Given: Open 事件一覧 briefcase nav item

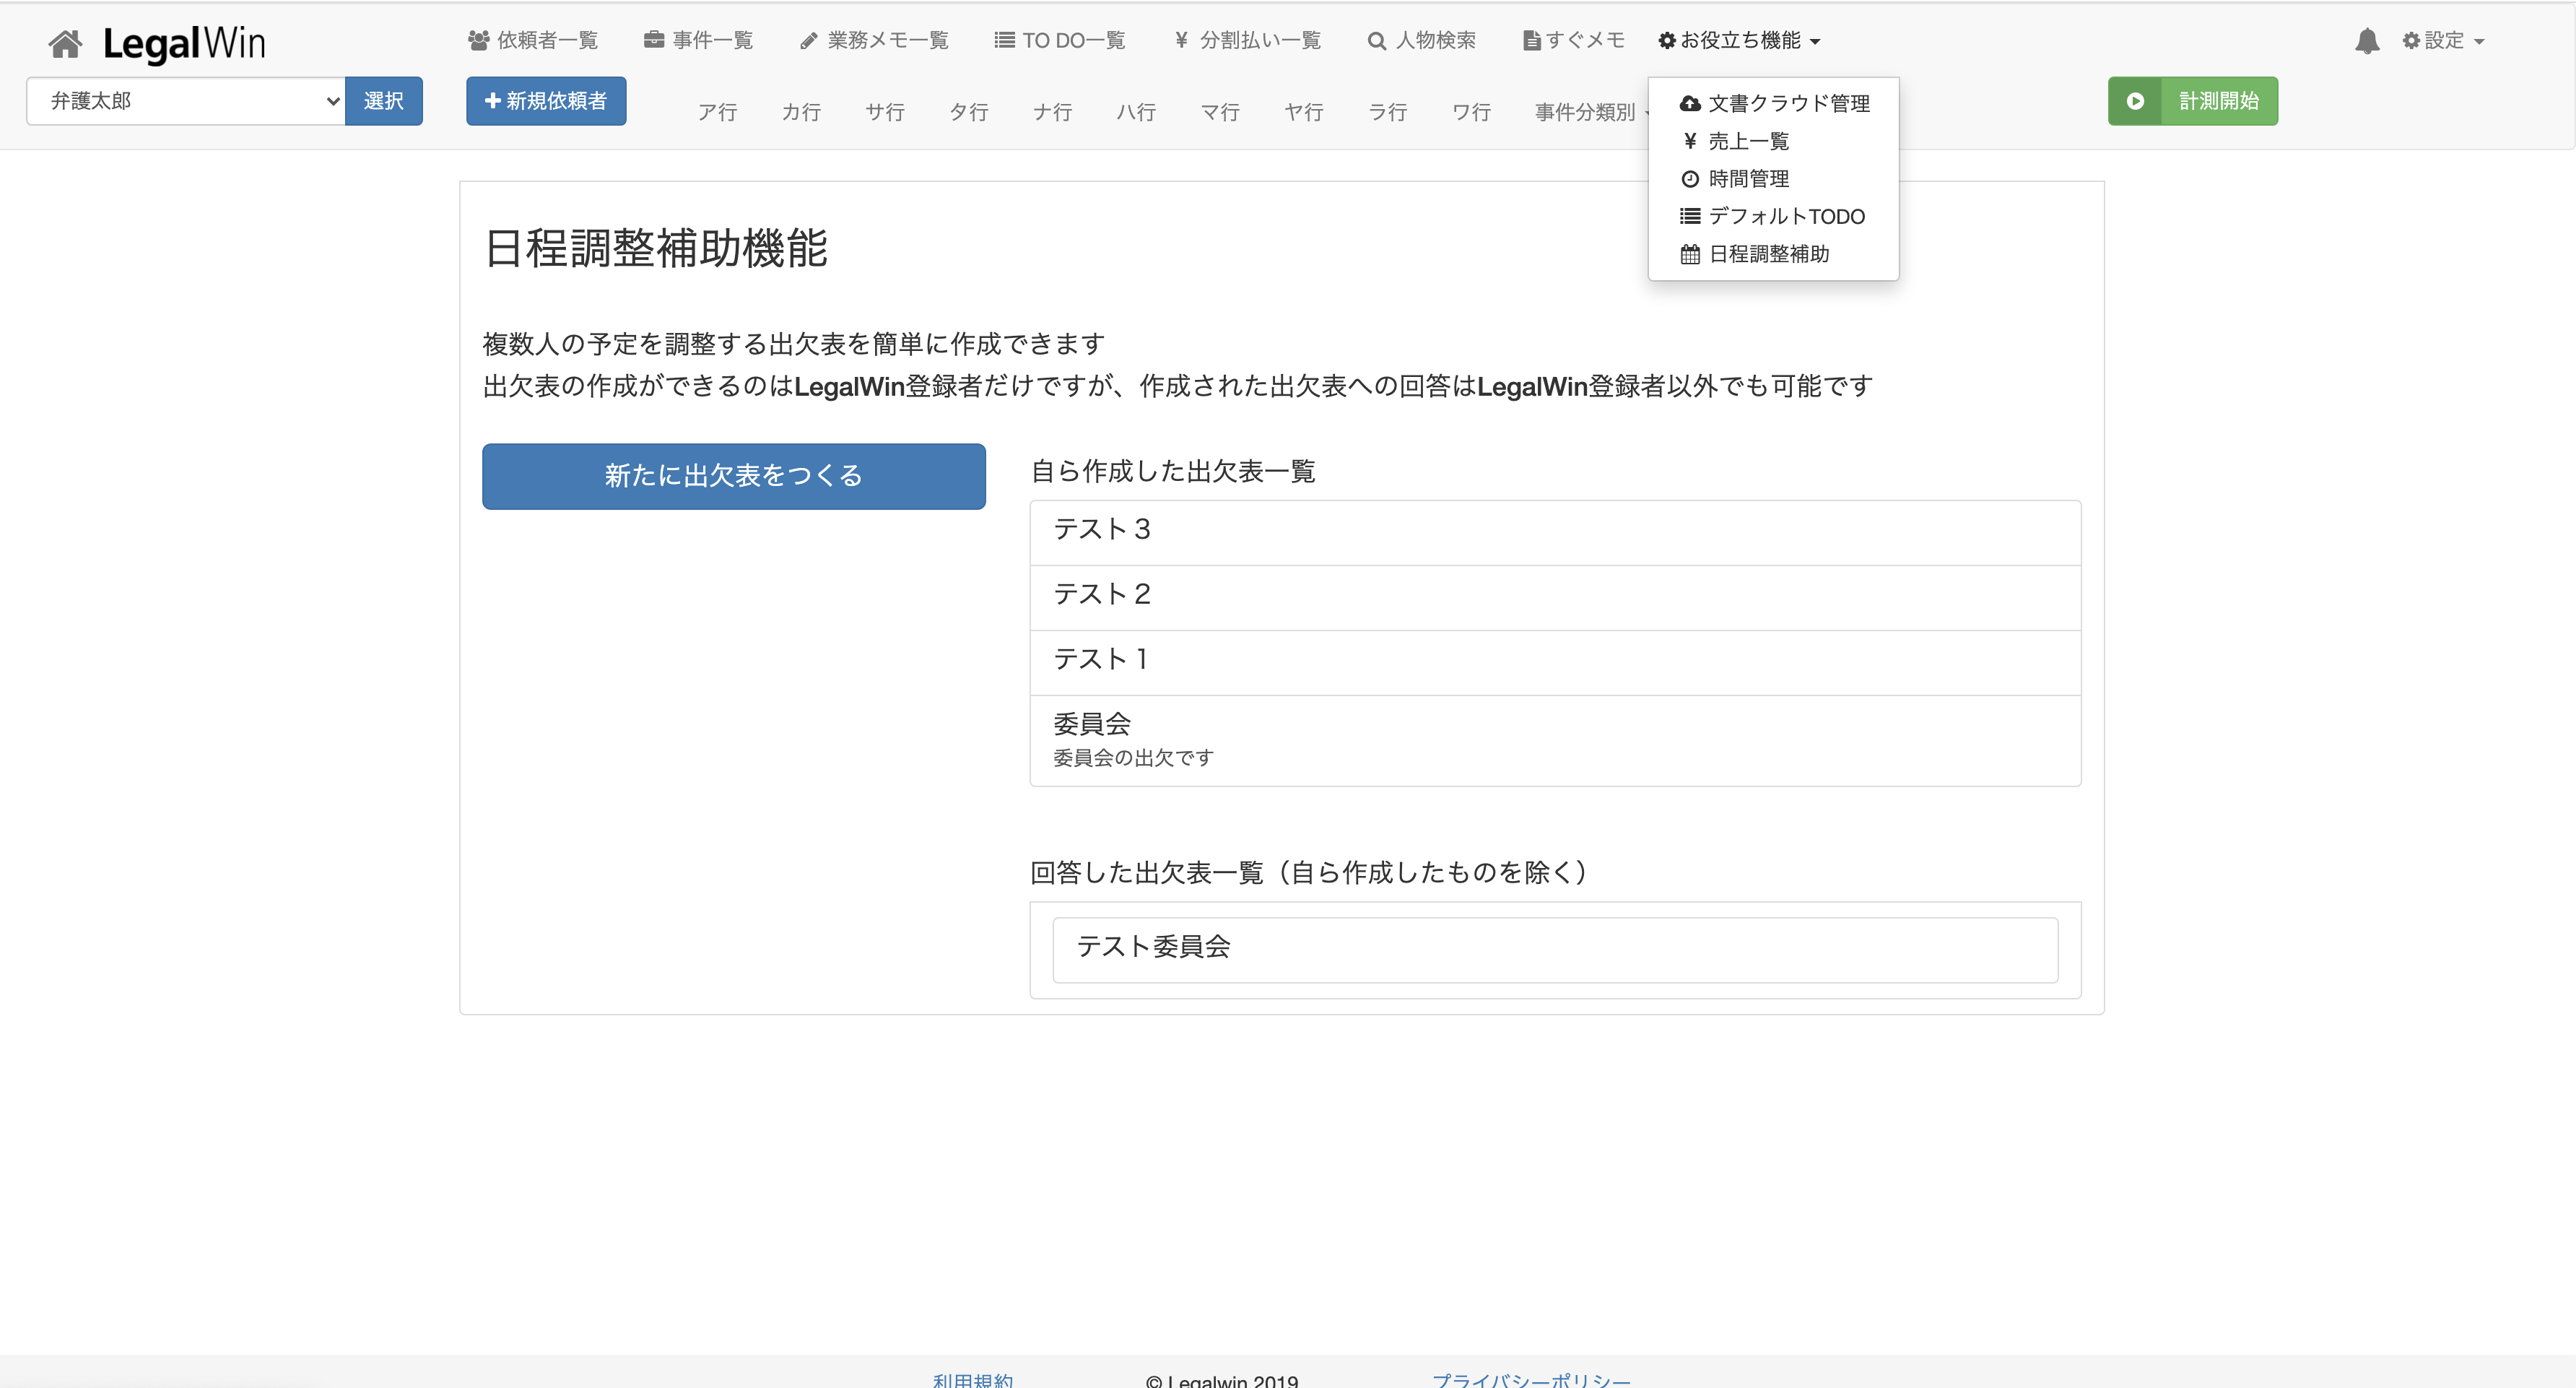Looking at the screenshot, I should click(x=698, y=41).
